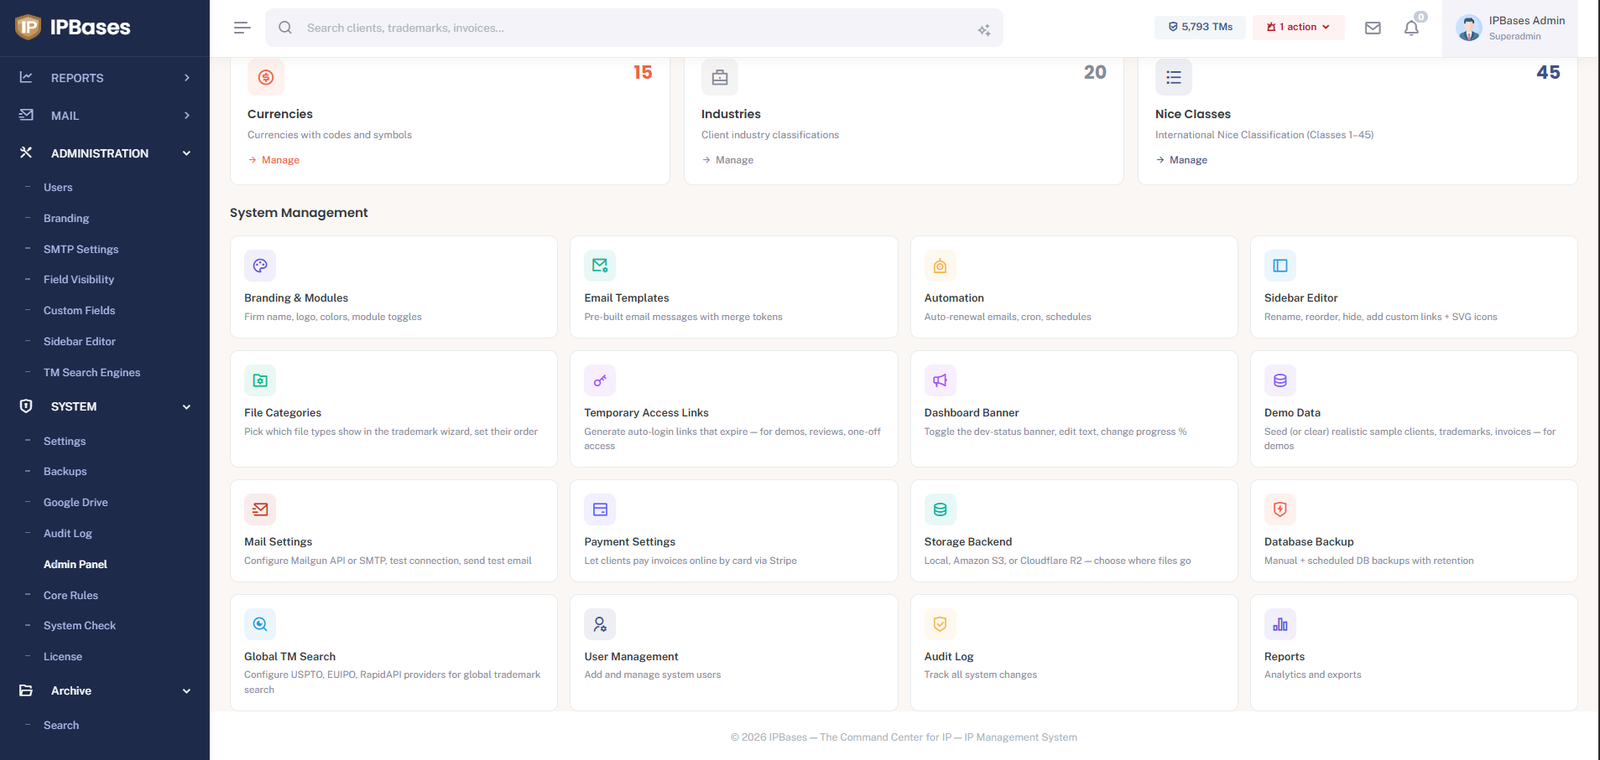Click the 5,793 TMs badge

coord(1200,27)
